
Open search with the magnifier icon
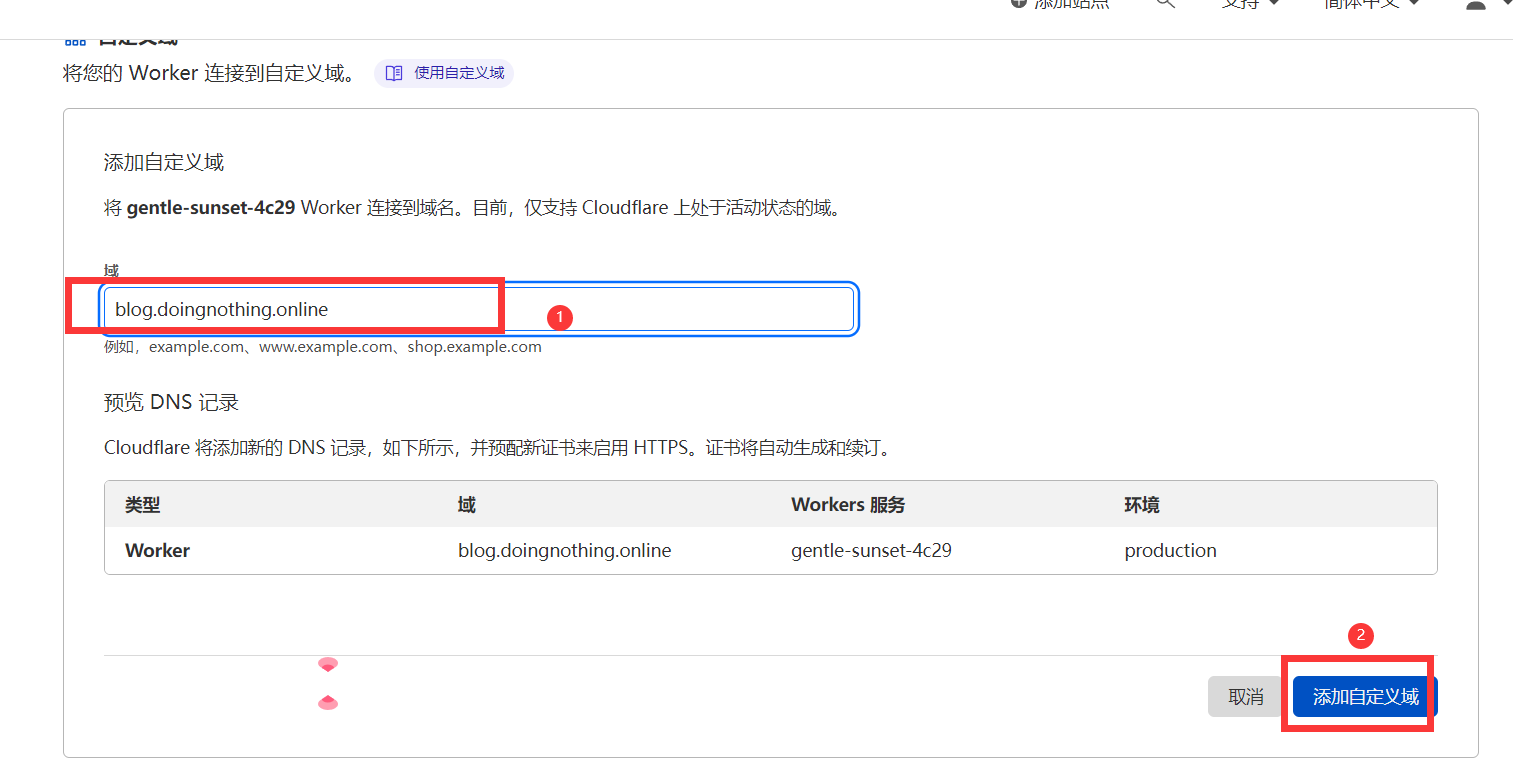pyautogui.click(x=1165, y=3)
